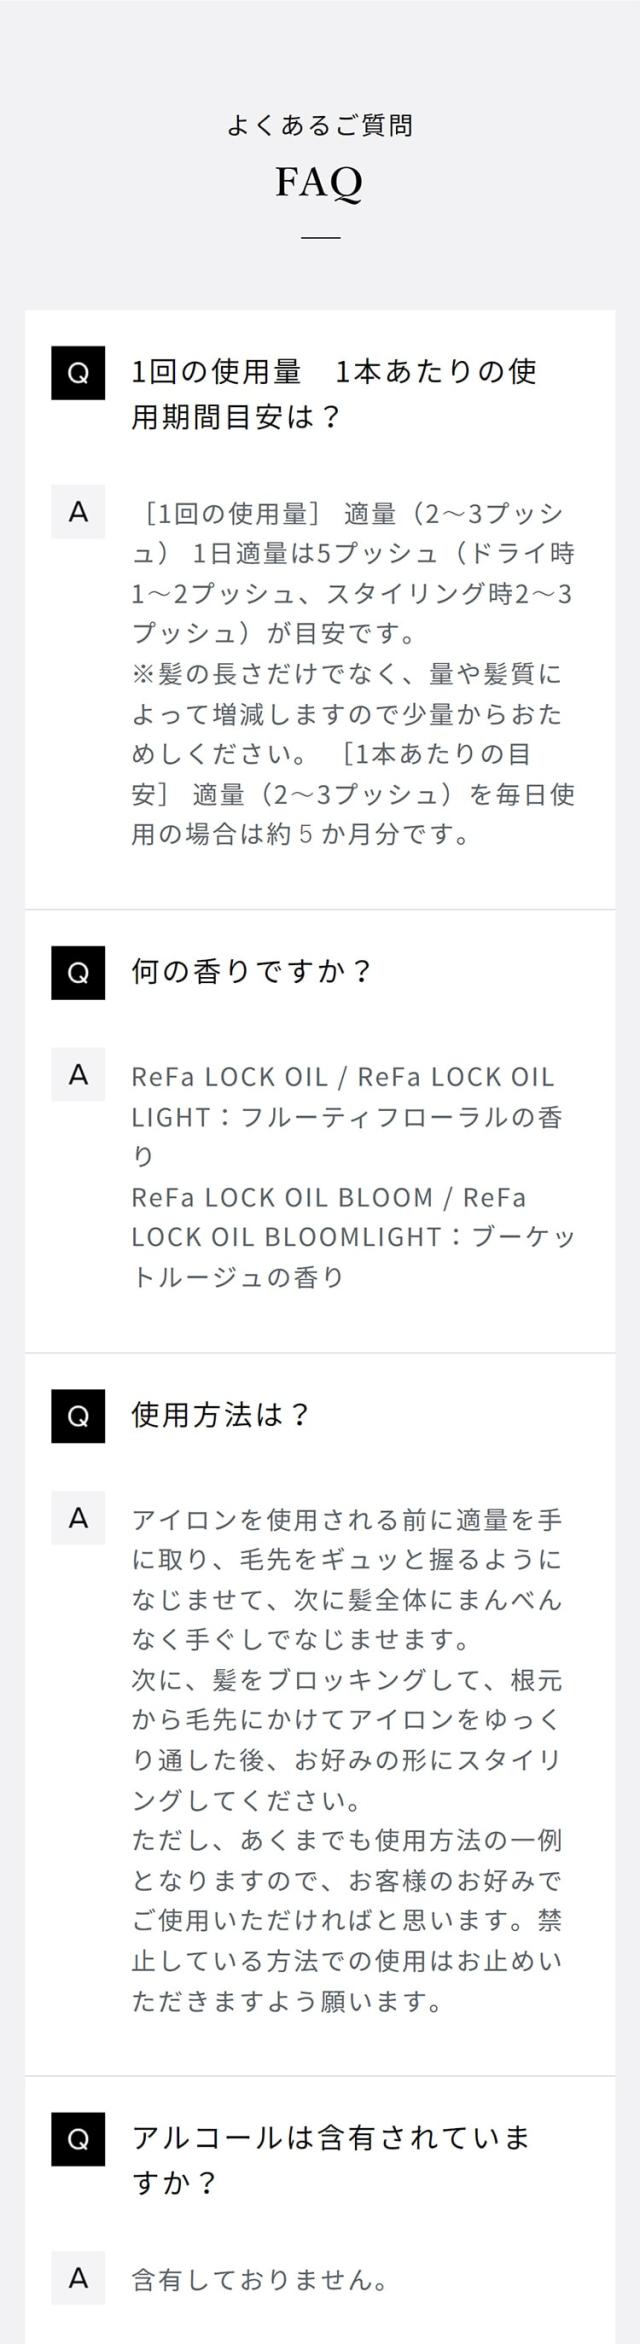Click the Q icon next to 使用方法は？

click(x=78, y=1416)
